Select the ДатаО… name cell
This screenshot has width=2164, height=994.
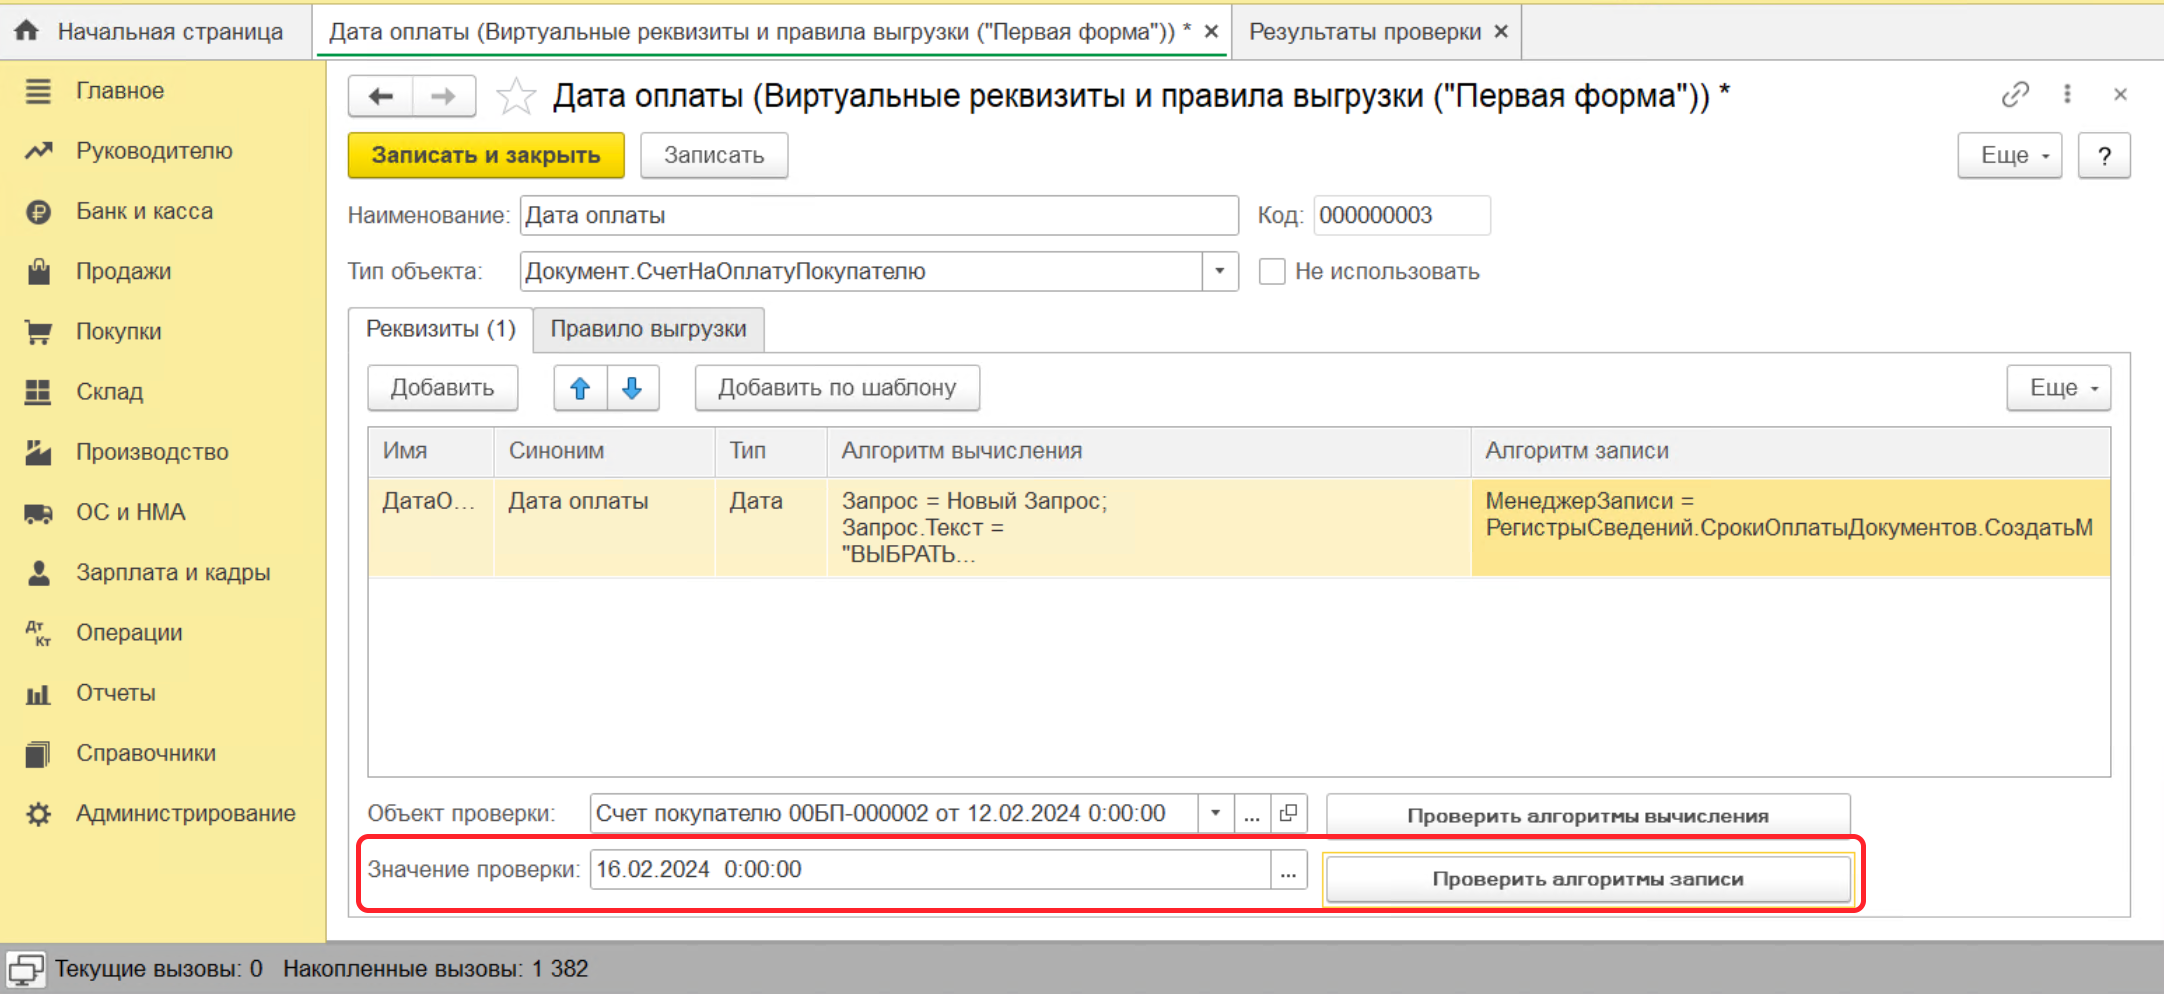[431, 527]
